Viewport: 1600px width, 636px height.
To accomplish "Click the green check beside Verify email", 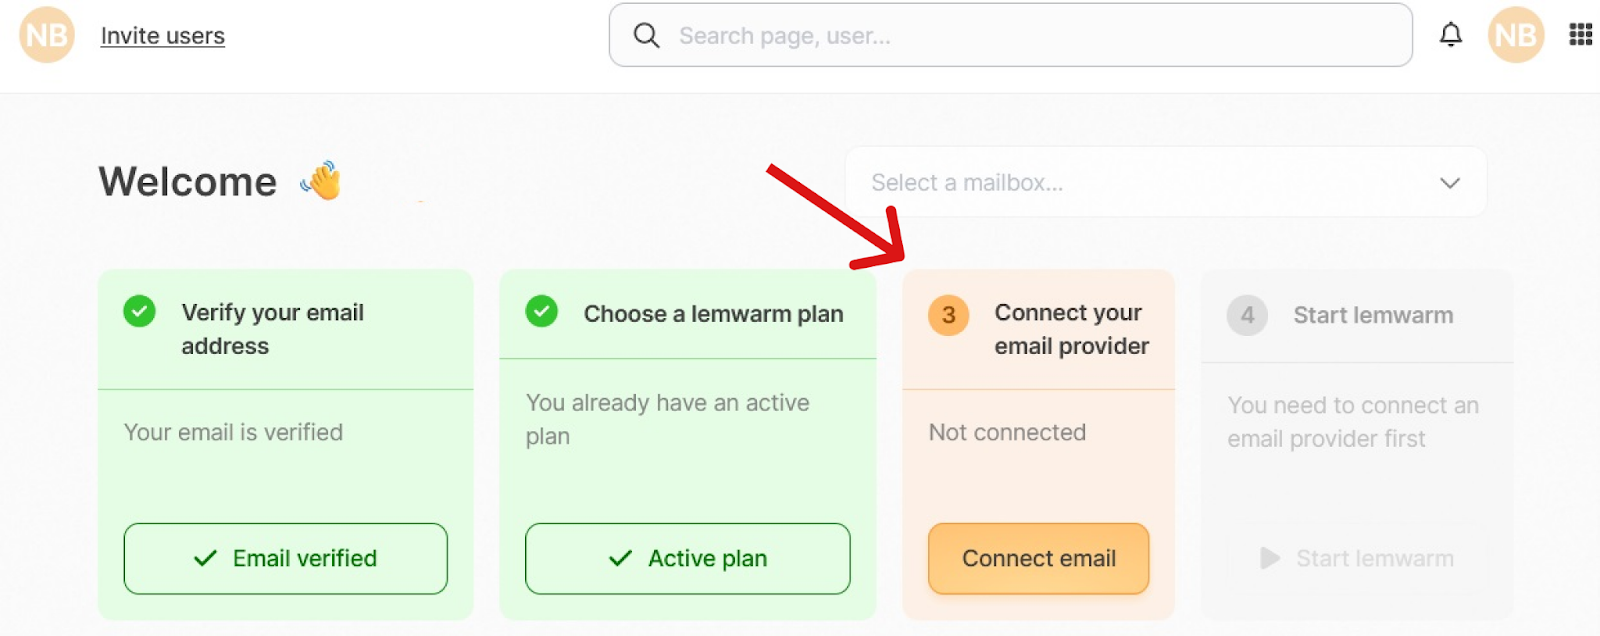I will [140, 311].
